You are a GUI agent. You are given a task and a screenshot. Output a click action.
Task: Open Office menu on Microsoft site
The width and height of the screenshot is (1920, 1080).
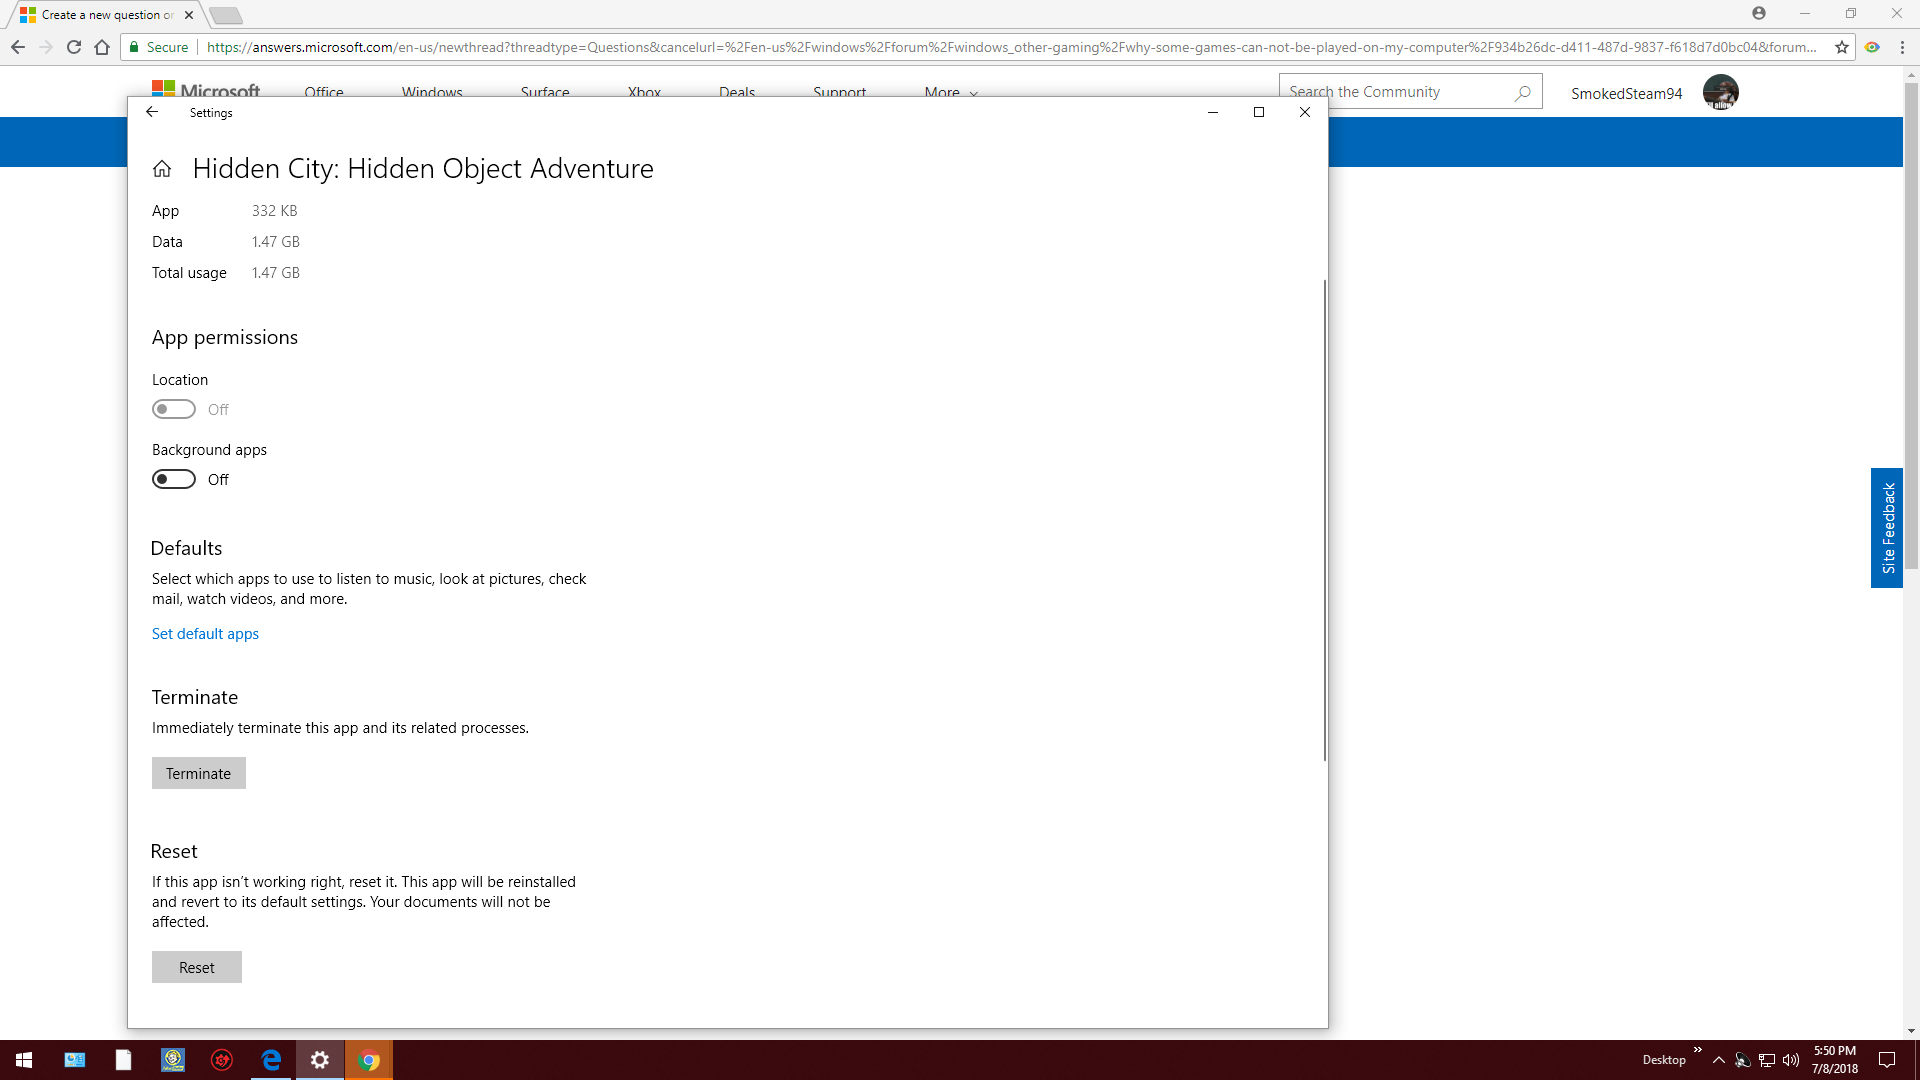[x=324, y=91]
